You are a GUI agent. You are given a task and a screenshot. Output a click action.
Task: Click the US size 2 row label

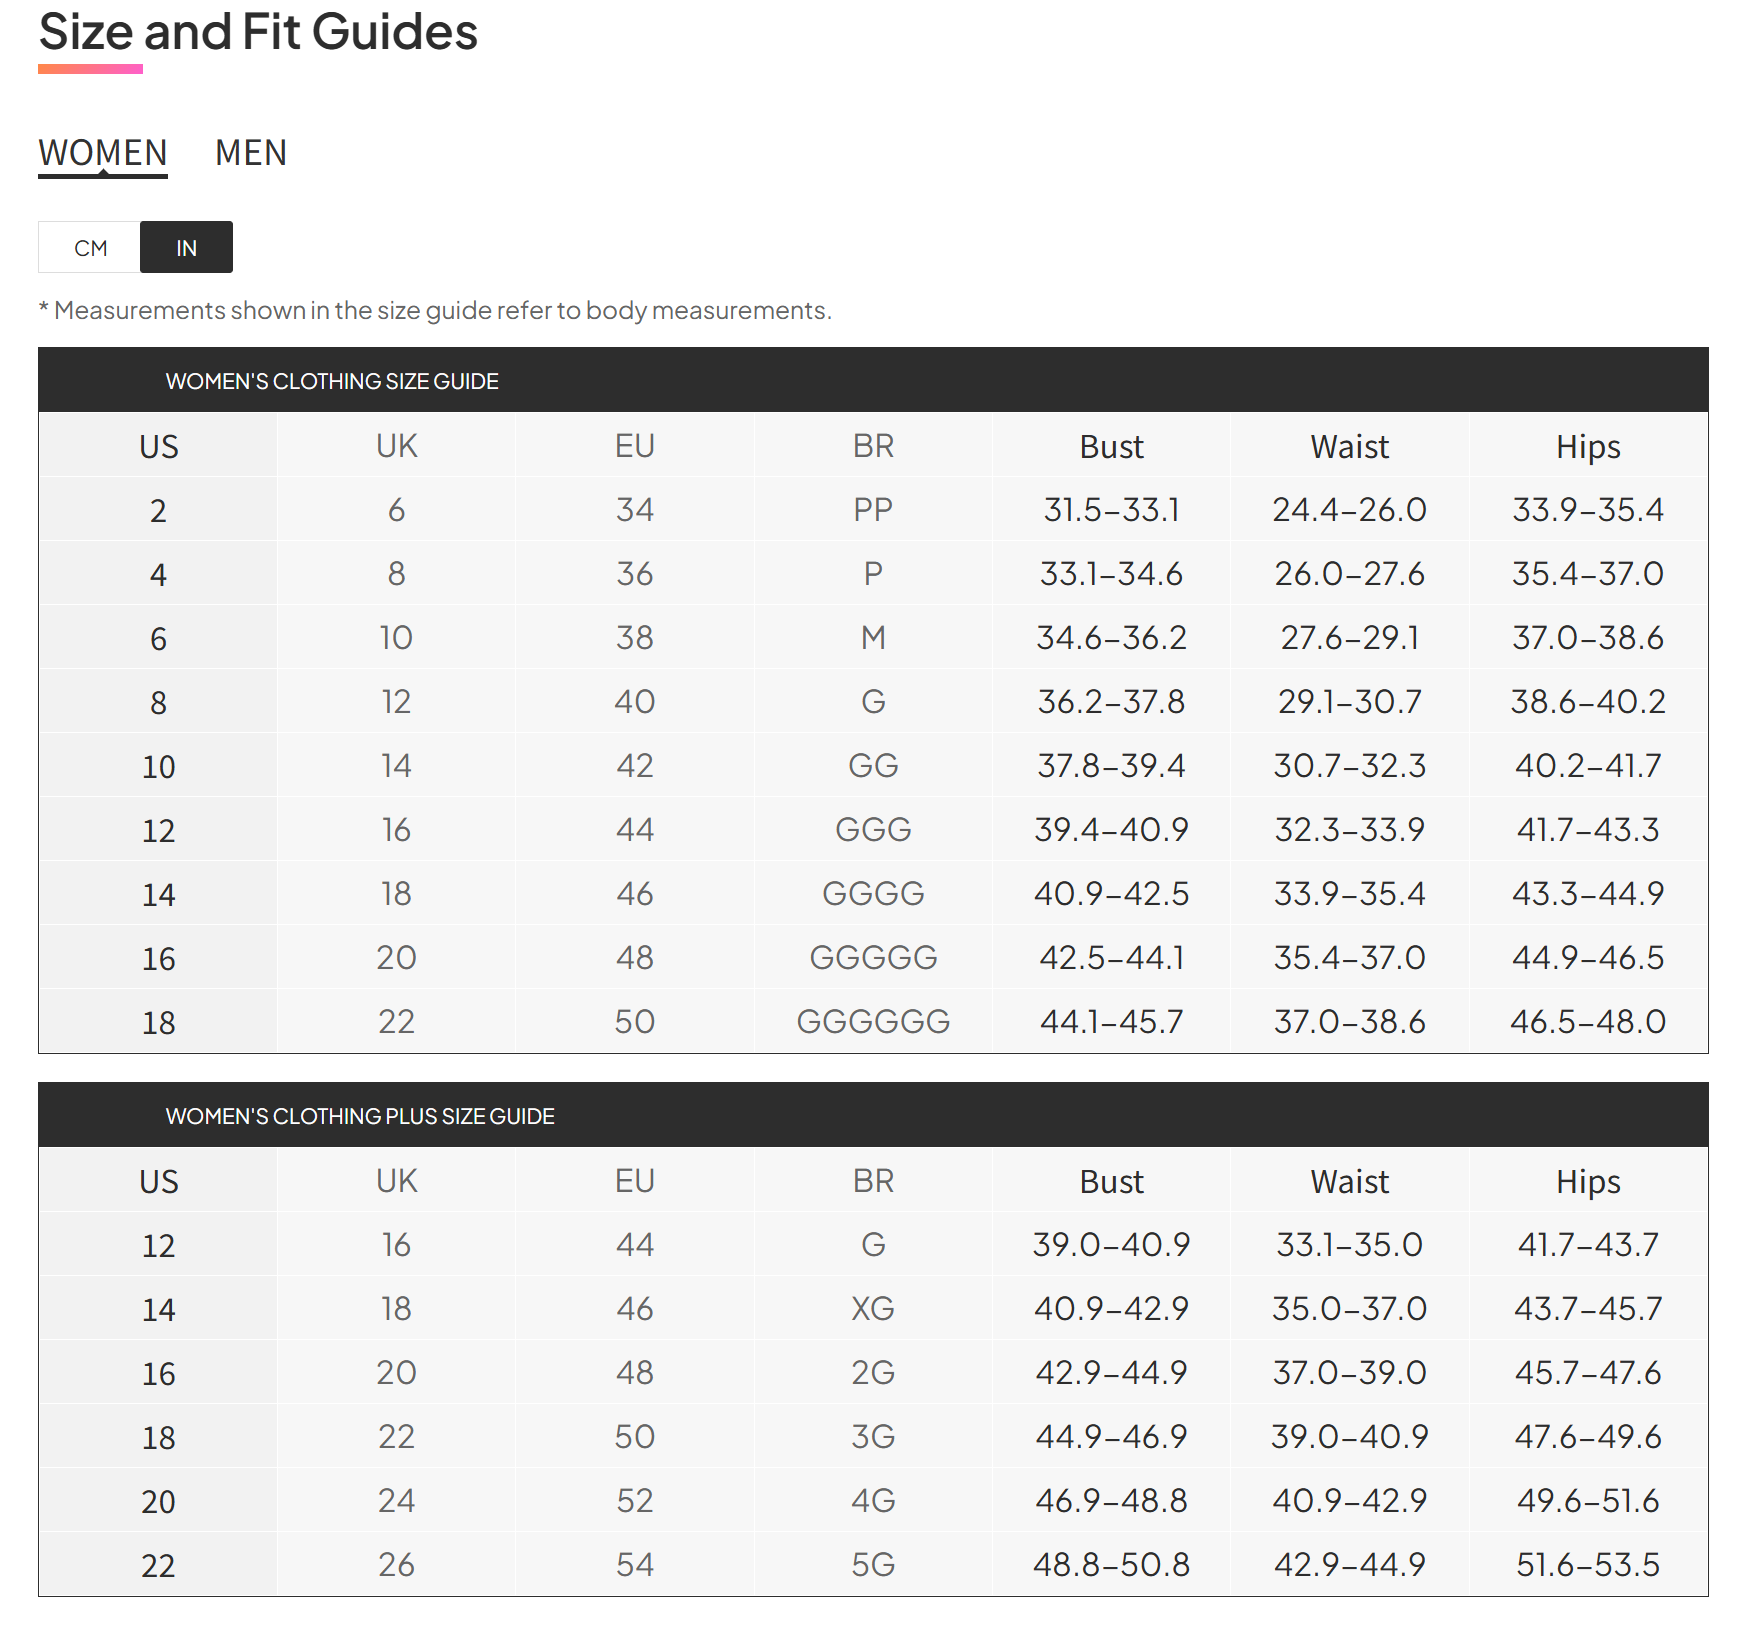point(158,511)
